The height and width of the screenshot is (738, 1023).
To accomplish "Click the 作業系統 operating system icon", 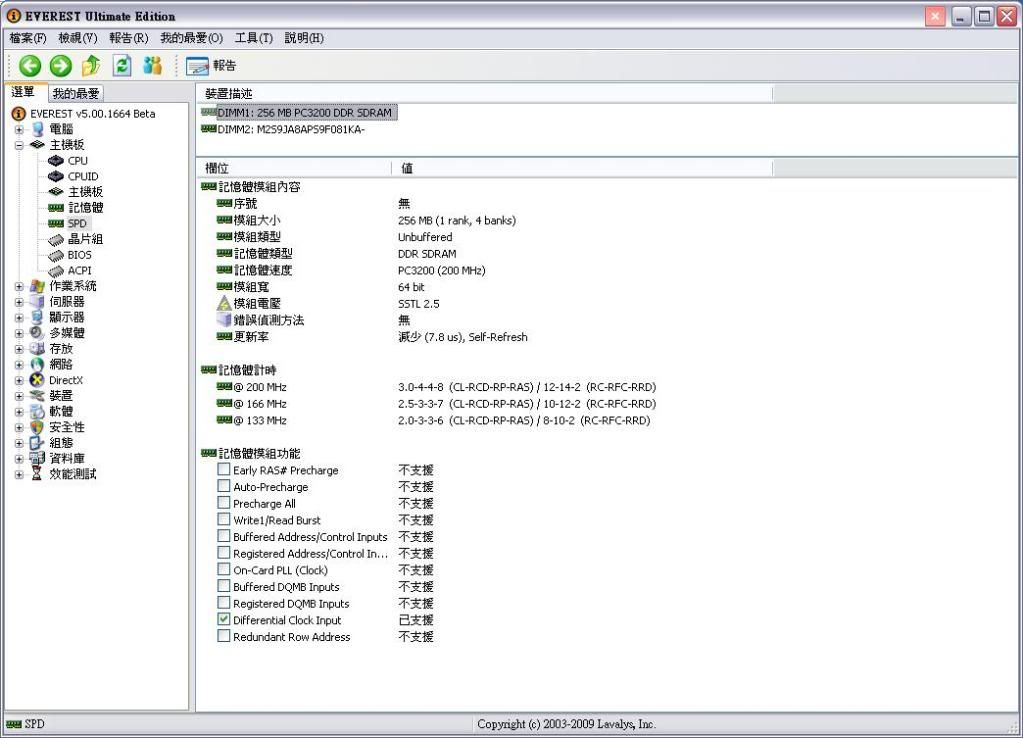I will tap(37, 286).
